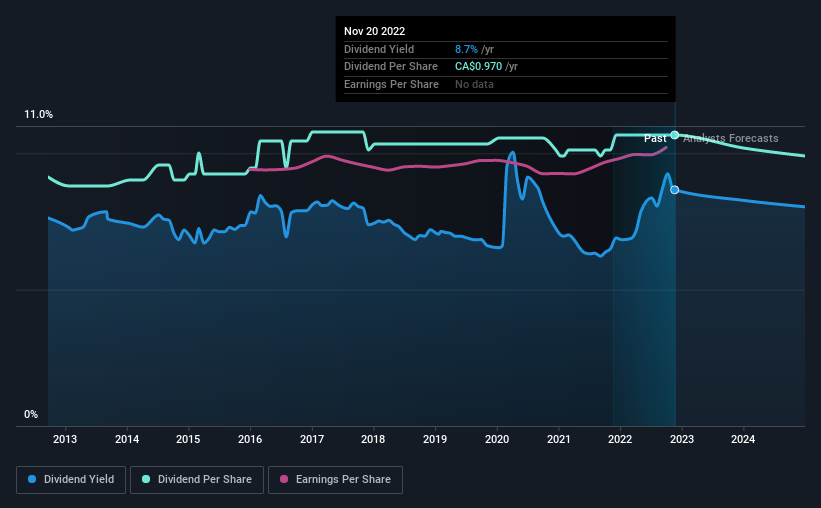Click the 2023 x-axis label
The image size is (821, 508).
tap(682, 439)
